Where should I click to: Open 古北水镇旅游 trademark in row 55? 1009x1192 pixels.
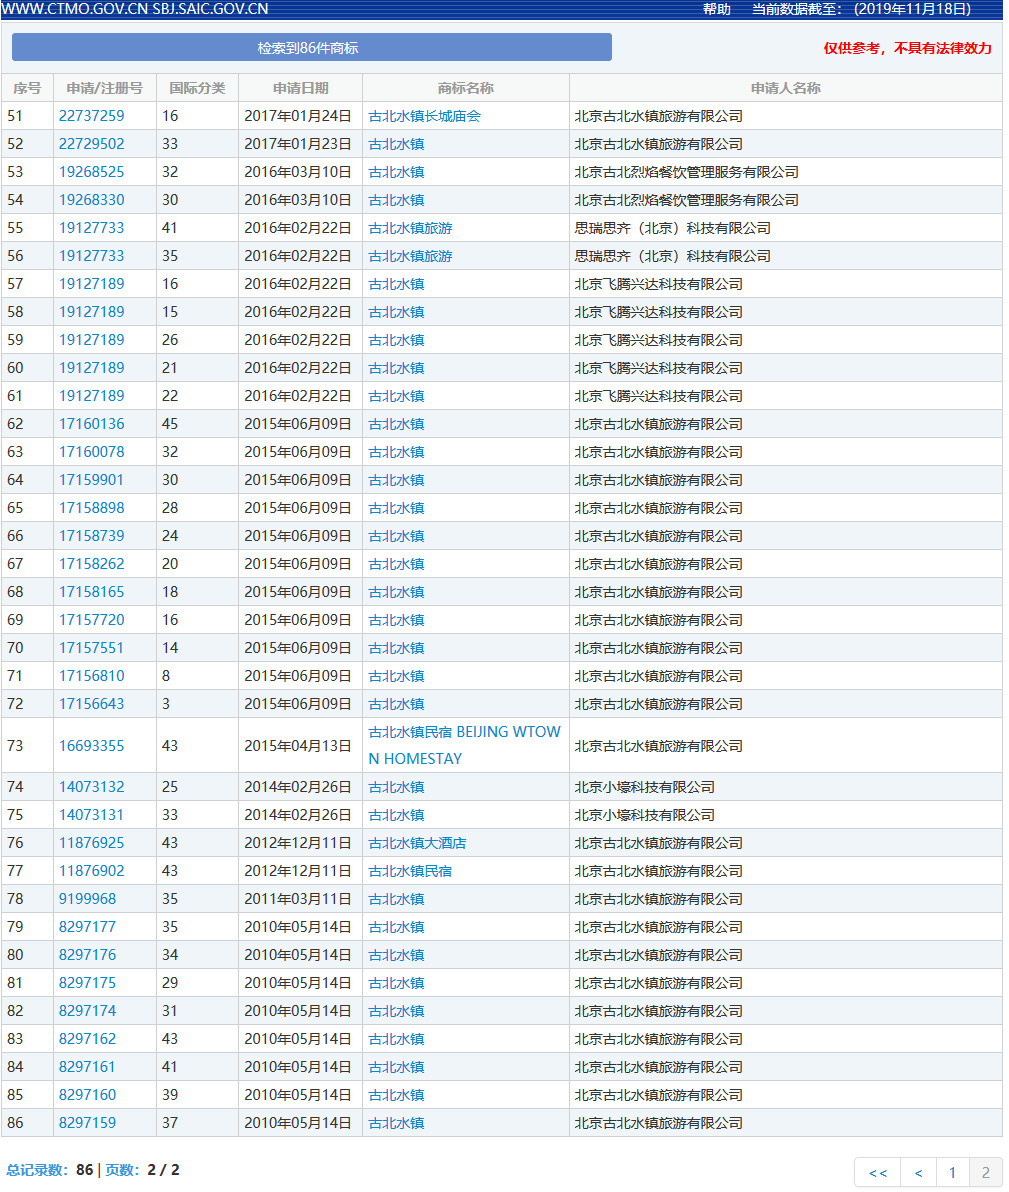pyautogui.click(x=411, y=228)
